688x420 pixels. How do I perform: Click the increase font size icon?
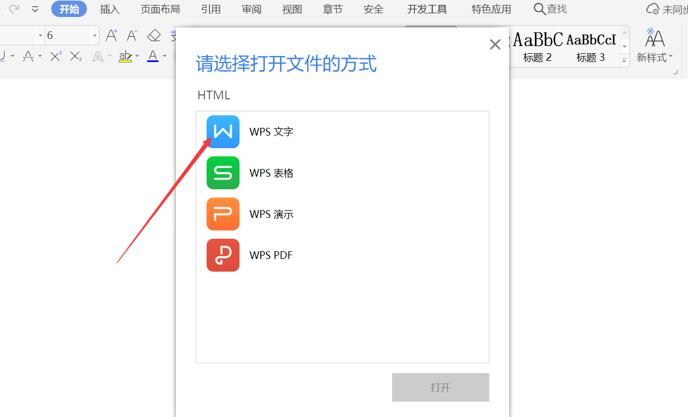[x=111, y=35]
